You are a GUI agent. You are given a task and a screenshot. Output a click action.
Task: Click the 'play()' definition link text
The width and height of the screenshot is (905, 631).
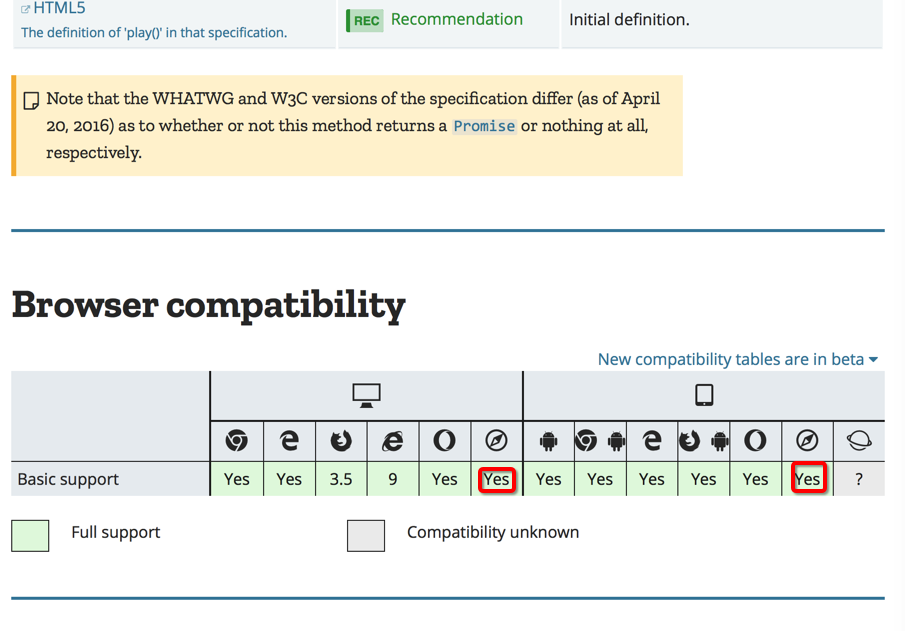coord(154,32)
